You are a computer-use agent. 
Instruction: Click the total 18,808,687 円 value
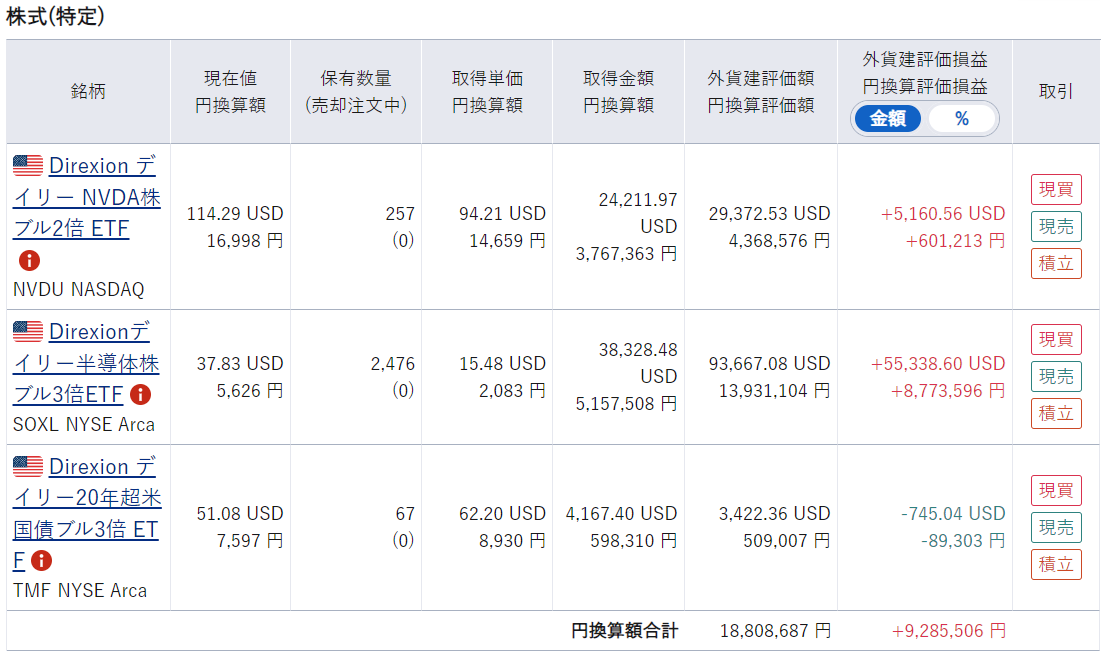(x=775, y=630)
